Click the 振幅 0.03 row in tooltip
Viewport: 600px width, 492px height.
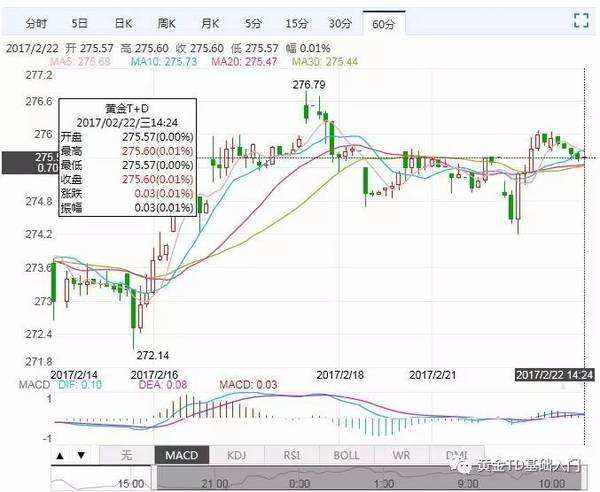[x=127, y=208]
